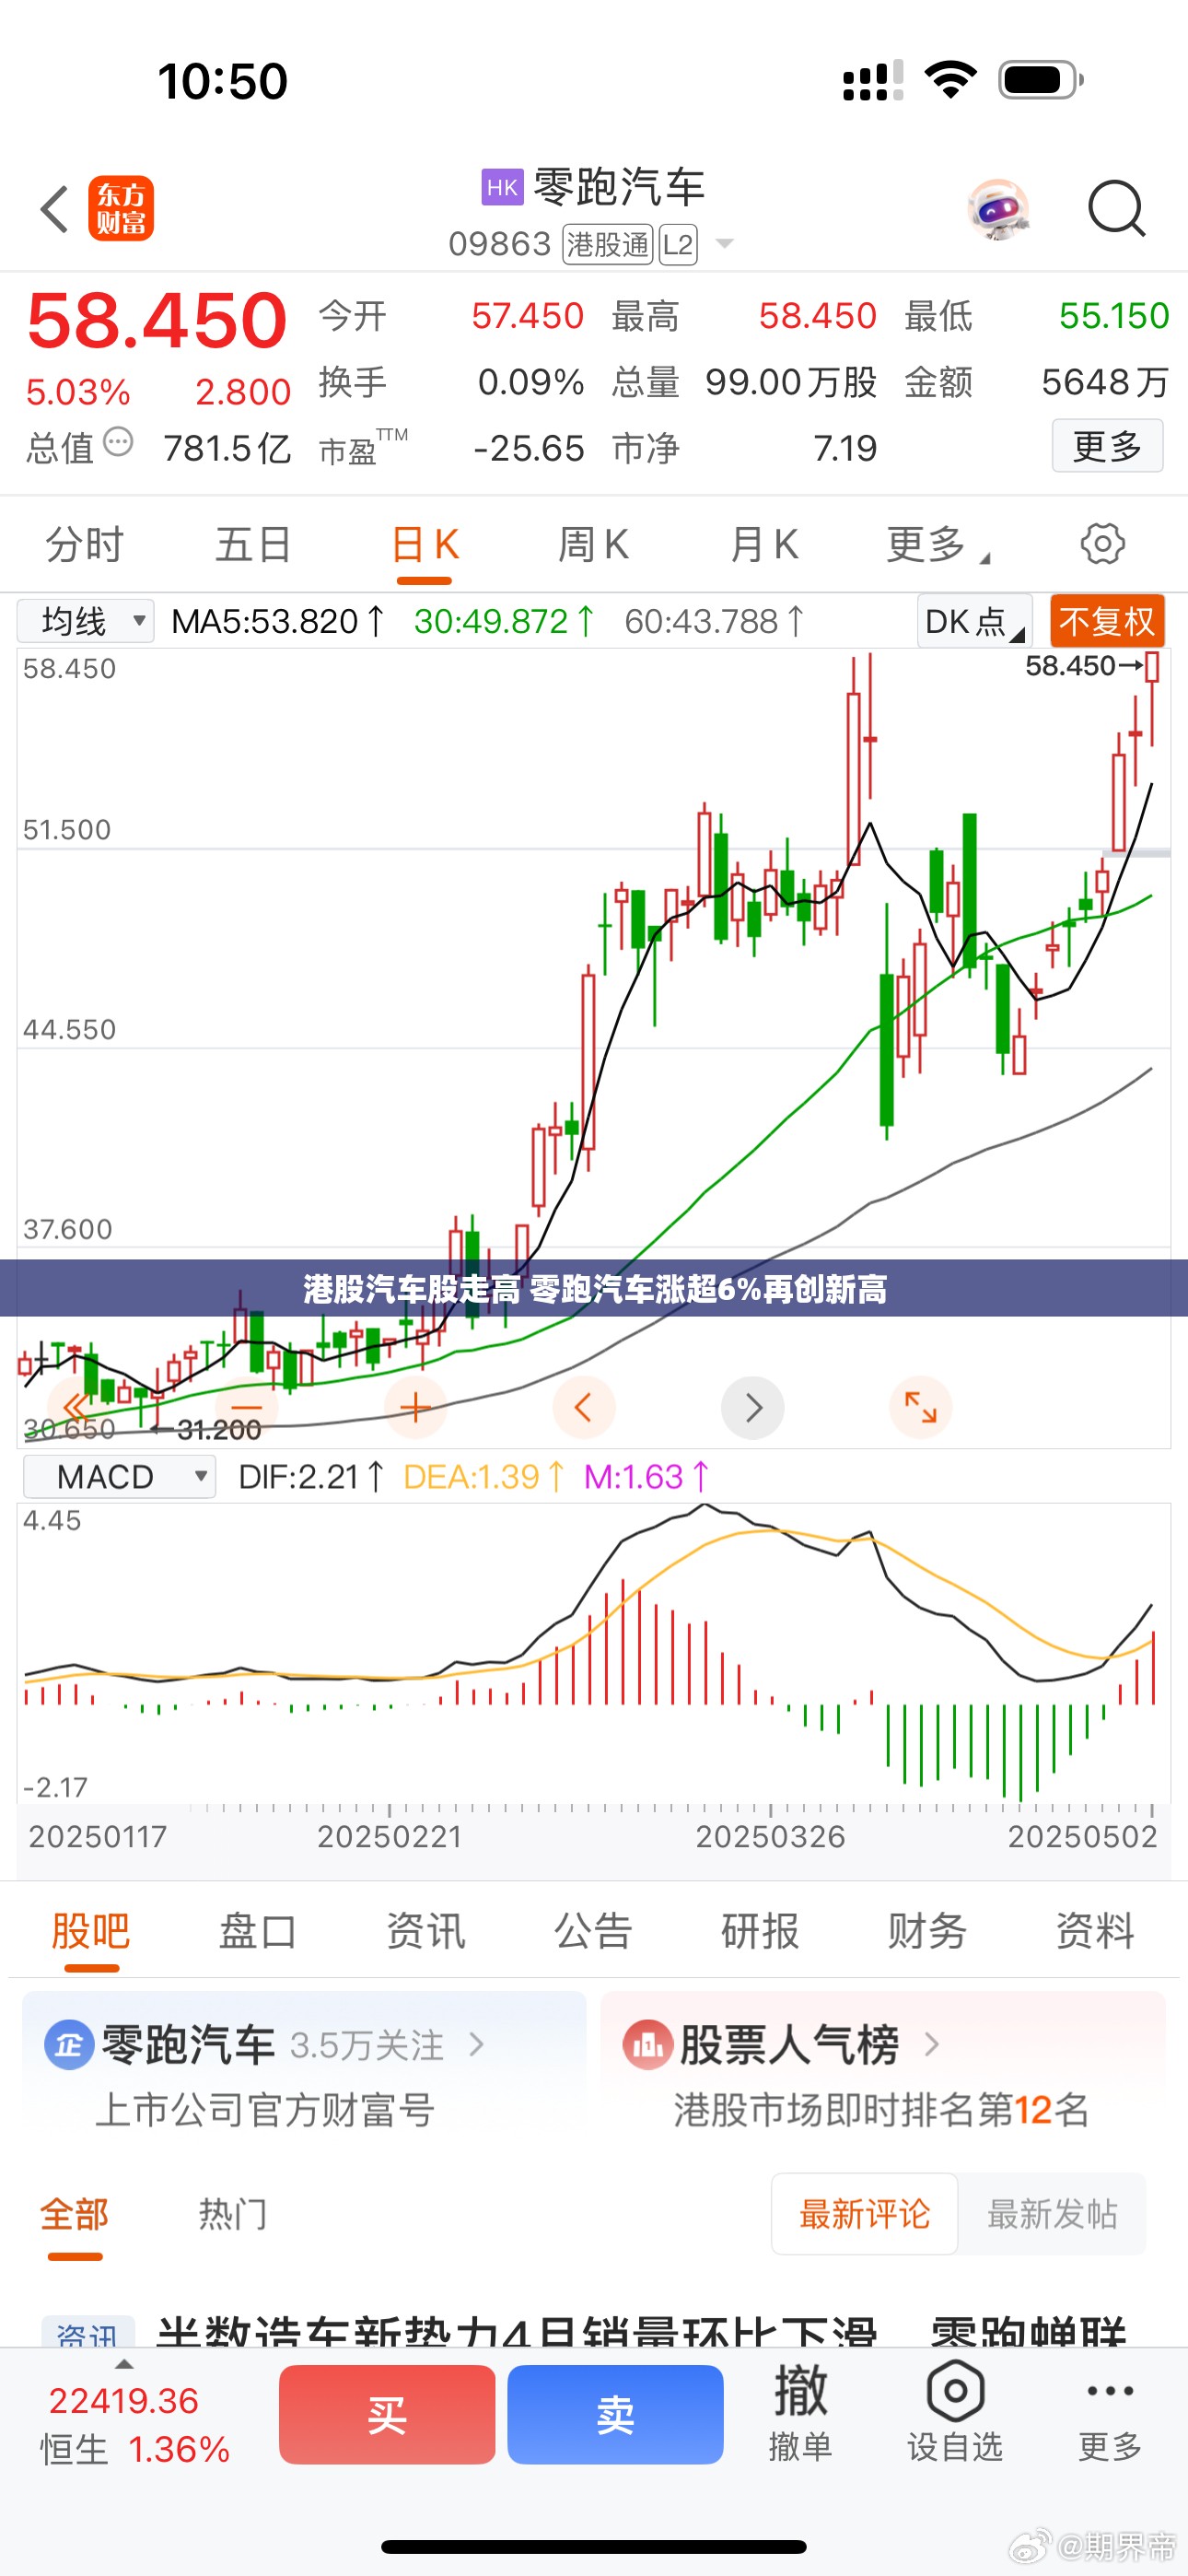Tap the MA5:53.820 moving average value
This screenshot has height=2576, width=1188.
[278, 621]
